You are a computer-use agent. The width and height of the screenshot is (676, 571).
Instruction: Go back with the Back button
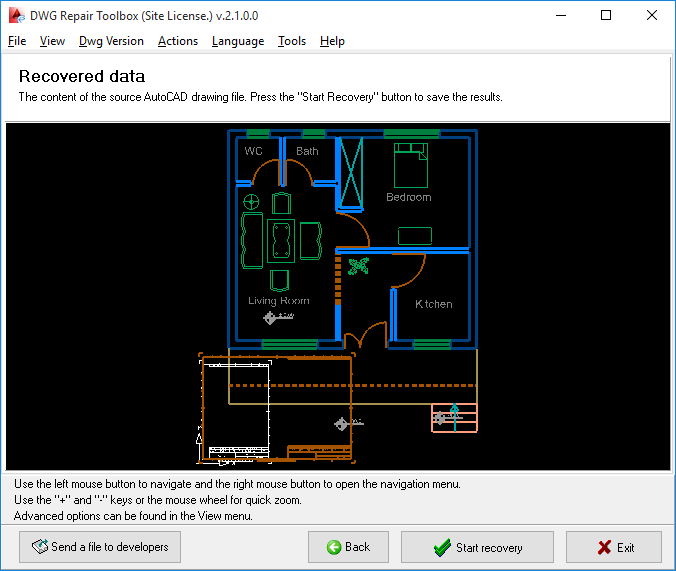pos(348,547)
